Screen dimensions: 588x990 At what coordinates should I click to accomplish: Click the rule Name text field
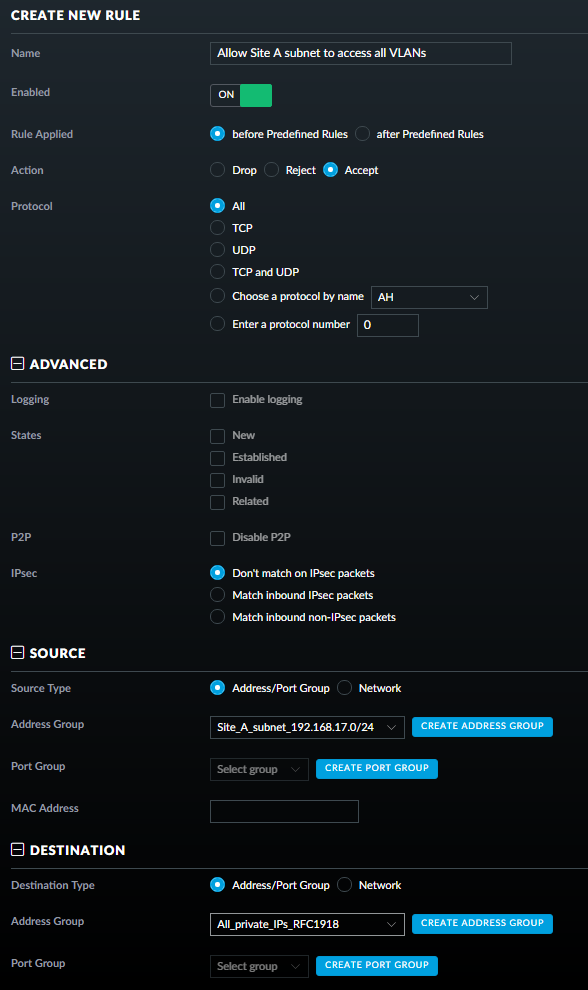click(361, 54)
